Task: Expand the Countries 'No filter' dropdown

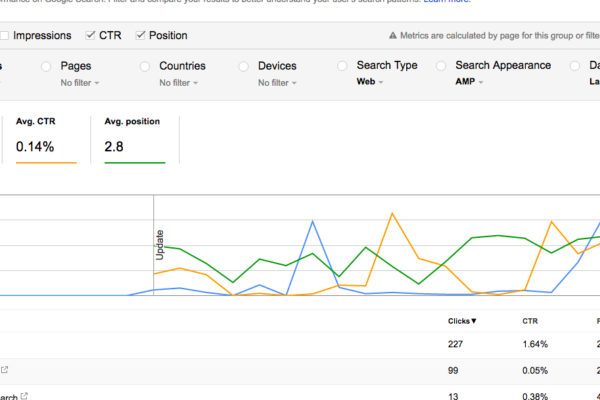Action: tap(181, 83)
